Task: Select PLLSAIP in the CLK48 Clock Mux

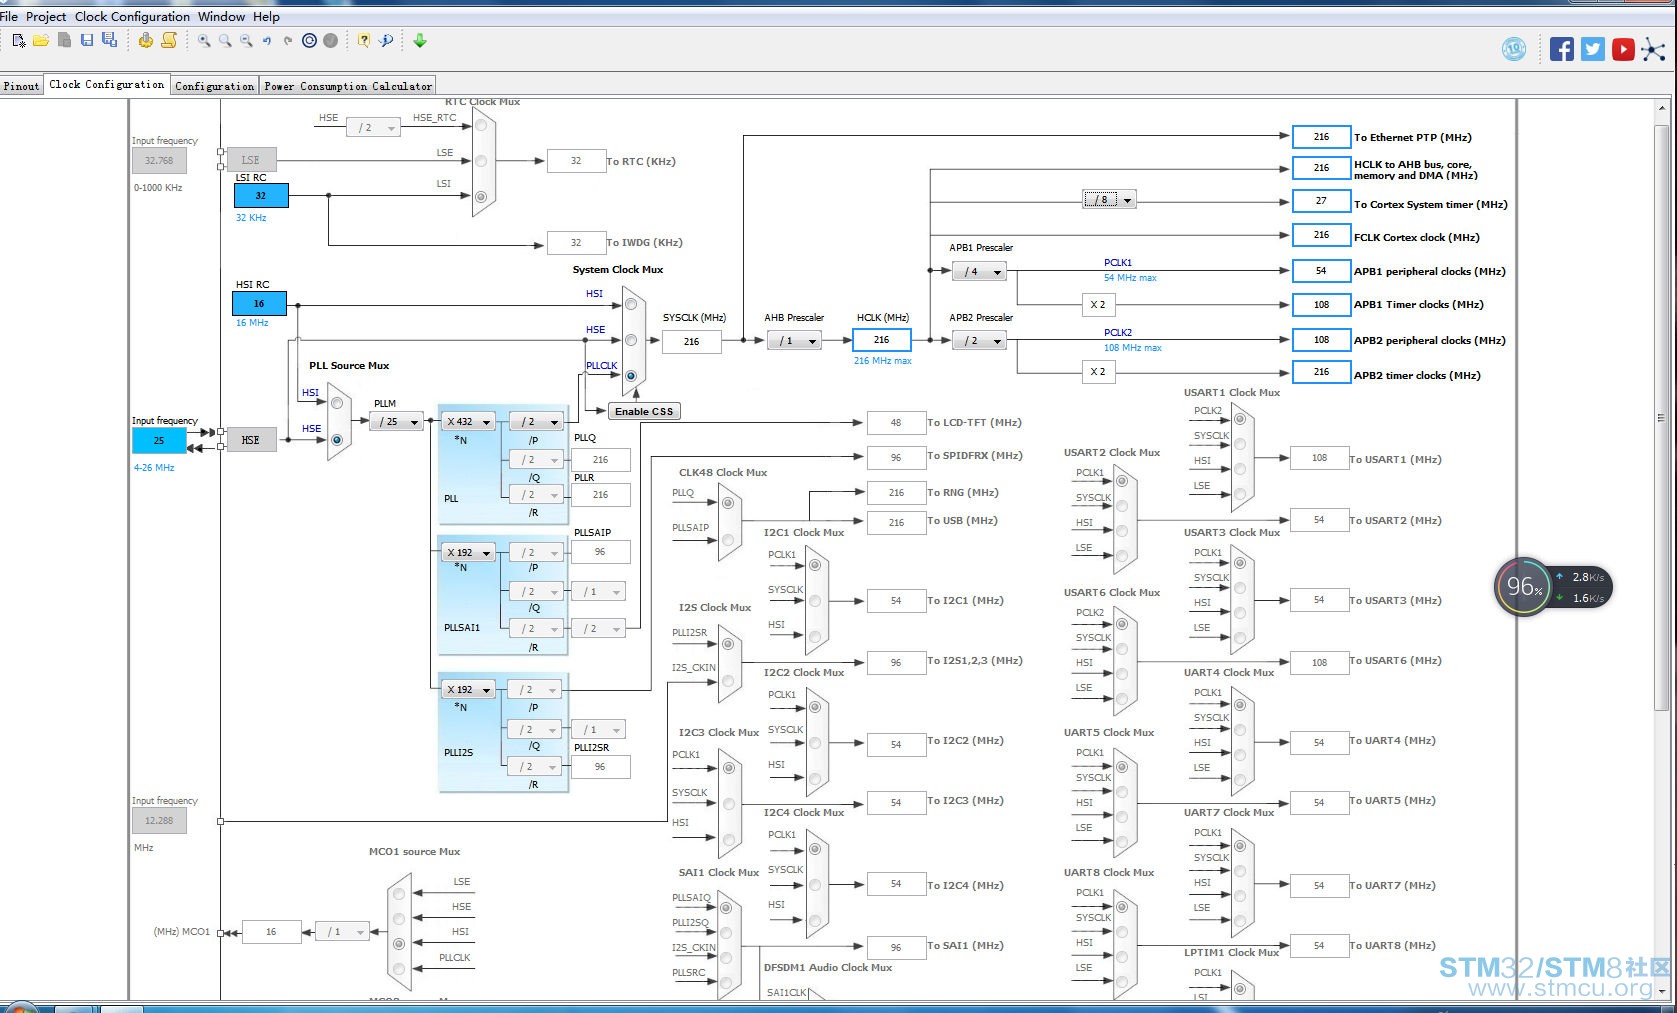Action: [x=728, y=540]
